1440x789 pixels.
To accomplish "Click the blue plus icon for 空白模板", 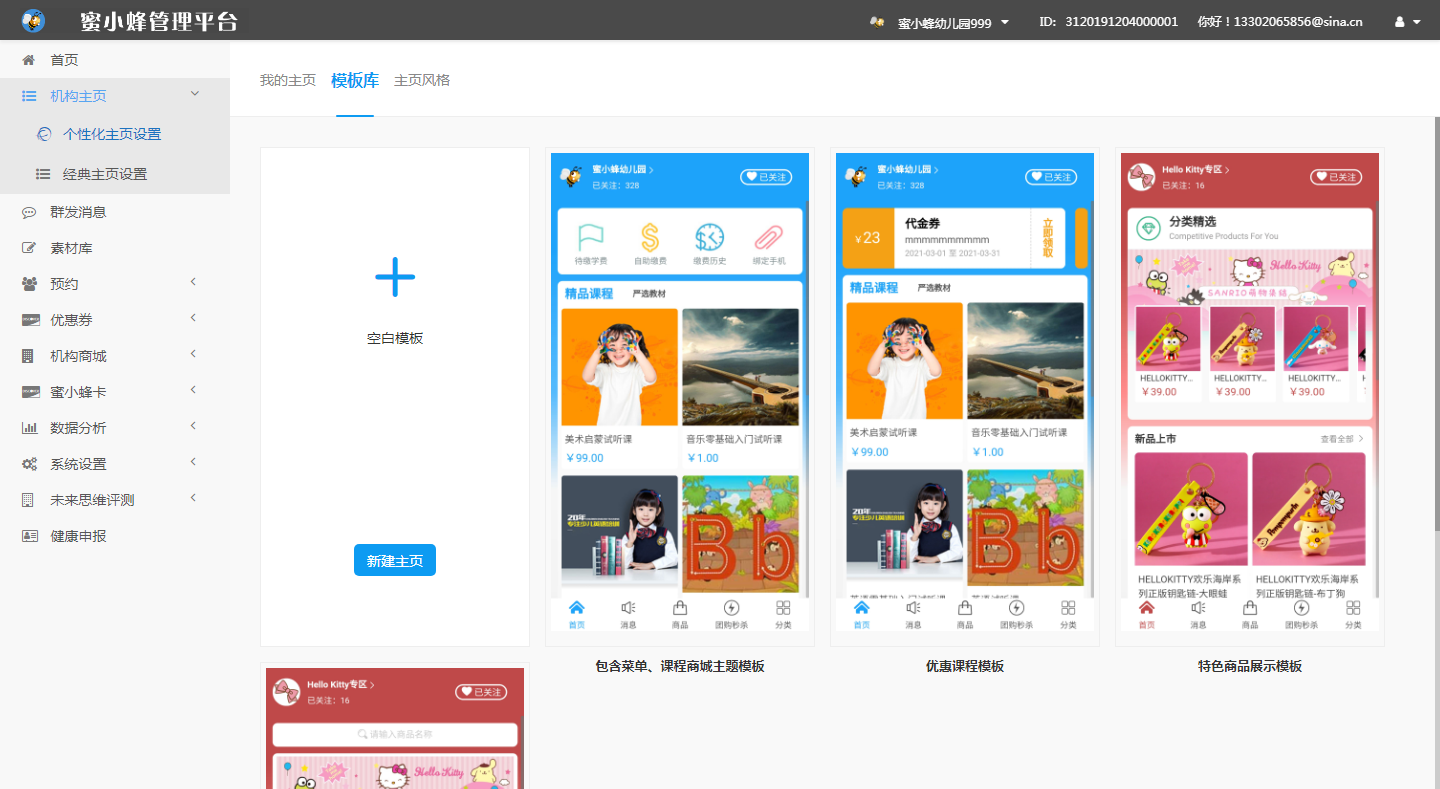I will point(395,277).
